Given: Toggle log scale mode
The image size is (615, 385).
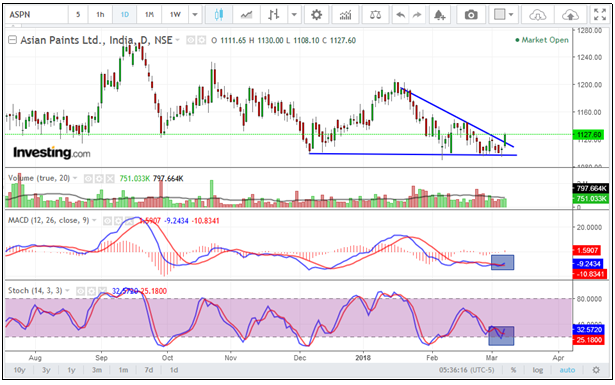Looking at the screenshot, I should point(538,370).
